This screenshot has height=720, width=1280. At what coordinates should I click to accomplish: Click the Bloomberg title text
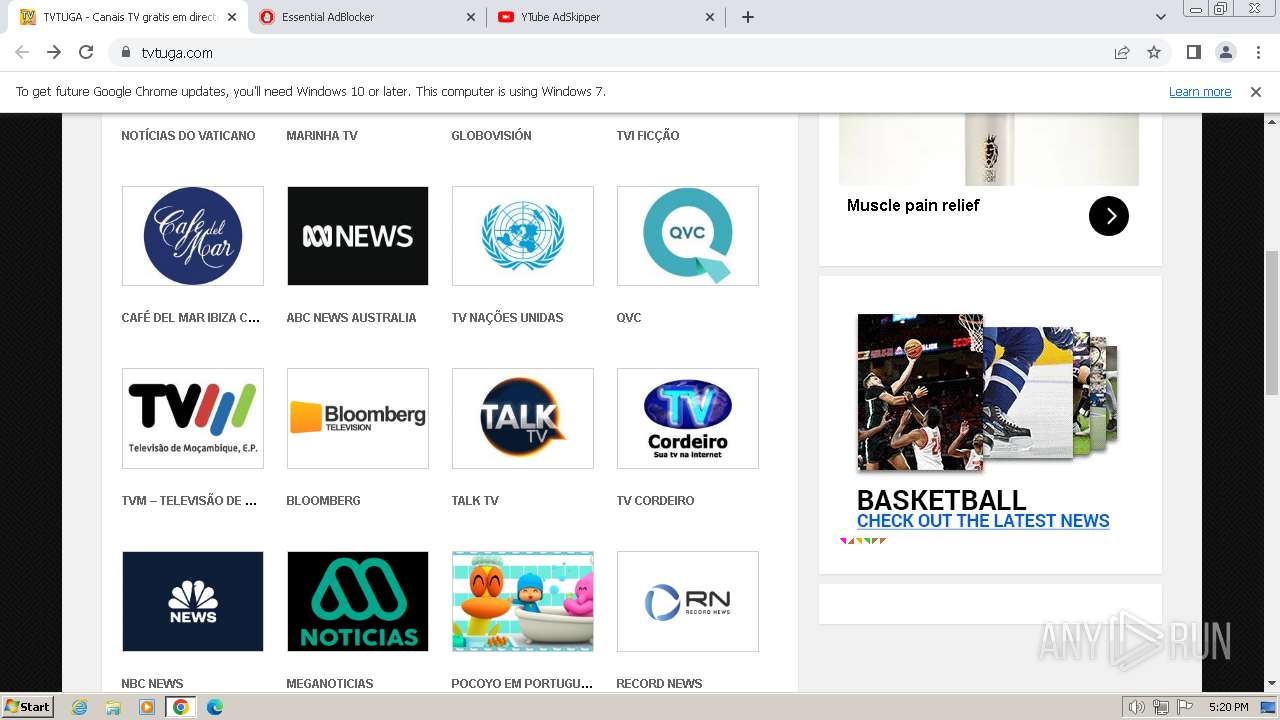(x=323, y=500)
